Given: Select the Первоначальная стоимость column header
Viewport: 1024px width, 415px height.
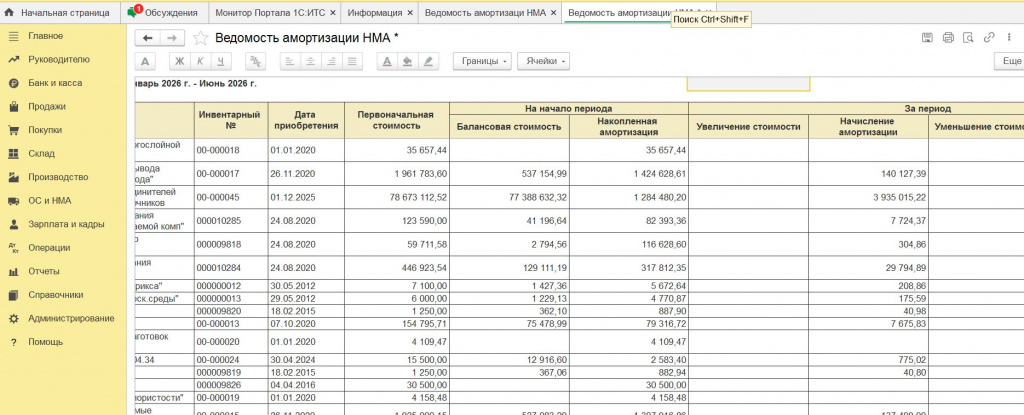Looking at the screenshot, I should click(398, 120).
